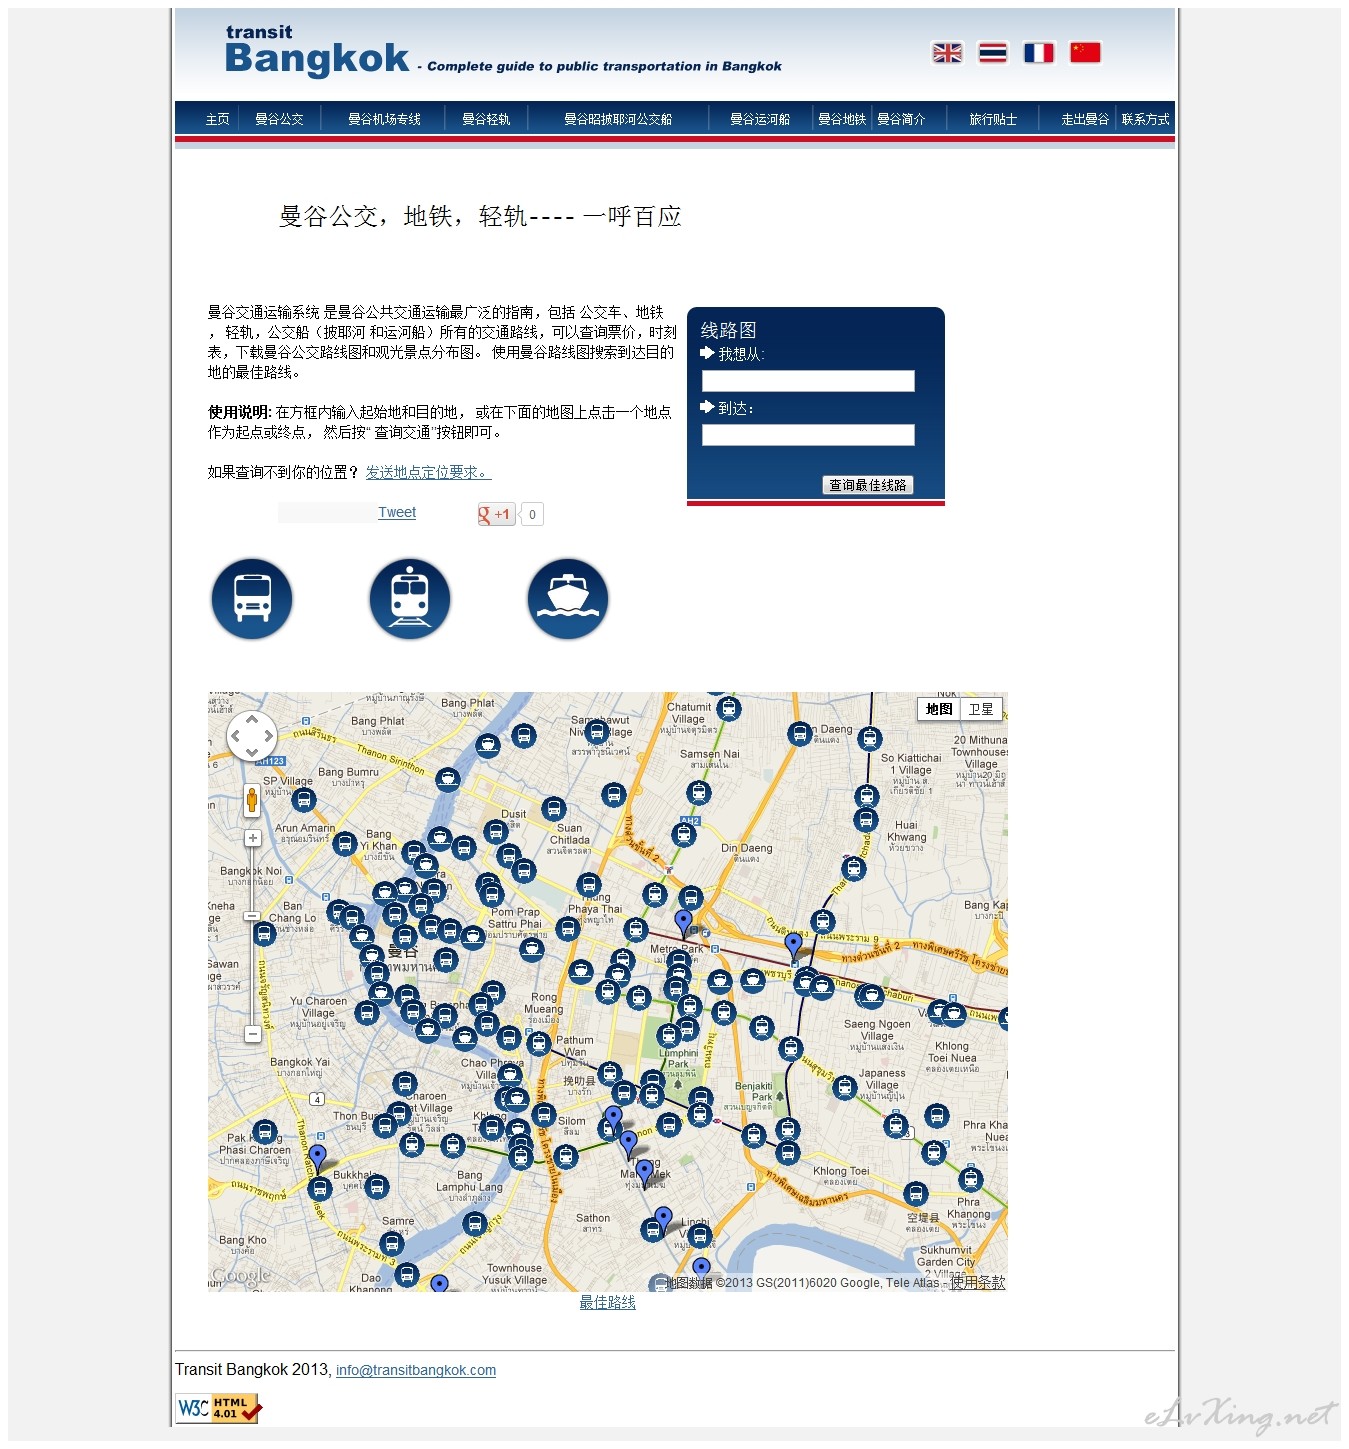Switch to the English flag language

tap(947, 53)
